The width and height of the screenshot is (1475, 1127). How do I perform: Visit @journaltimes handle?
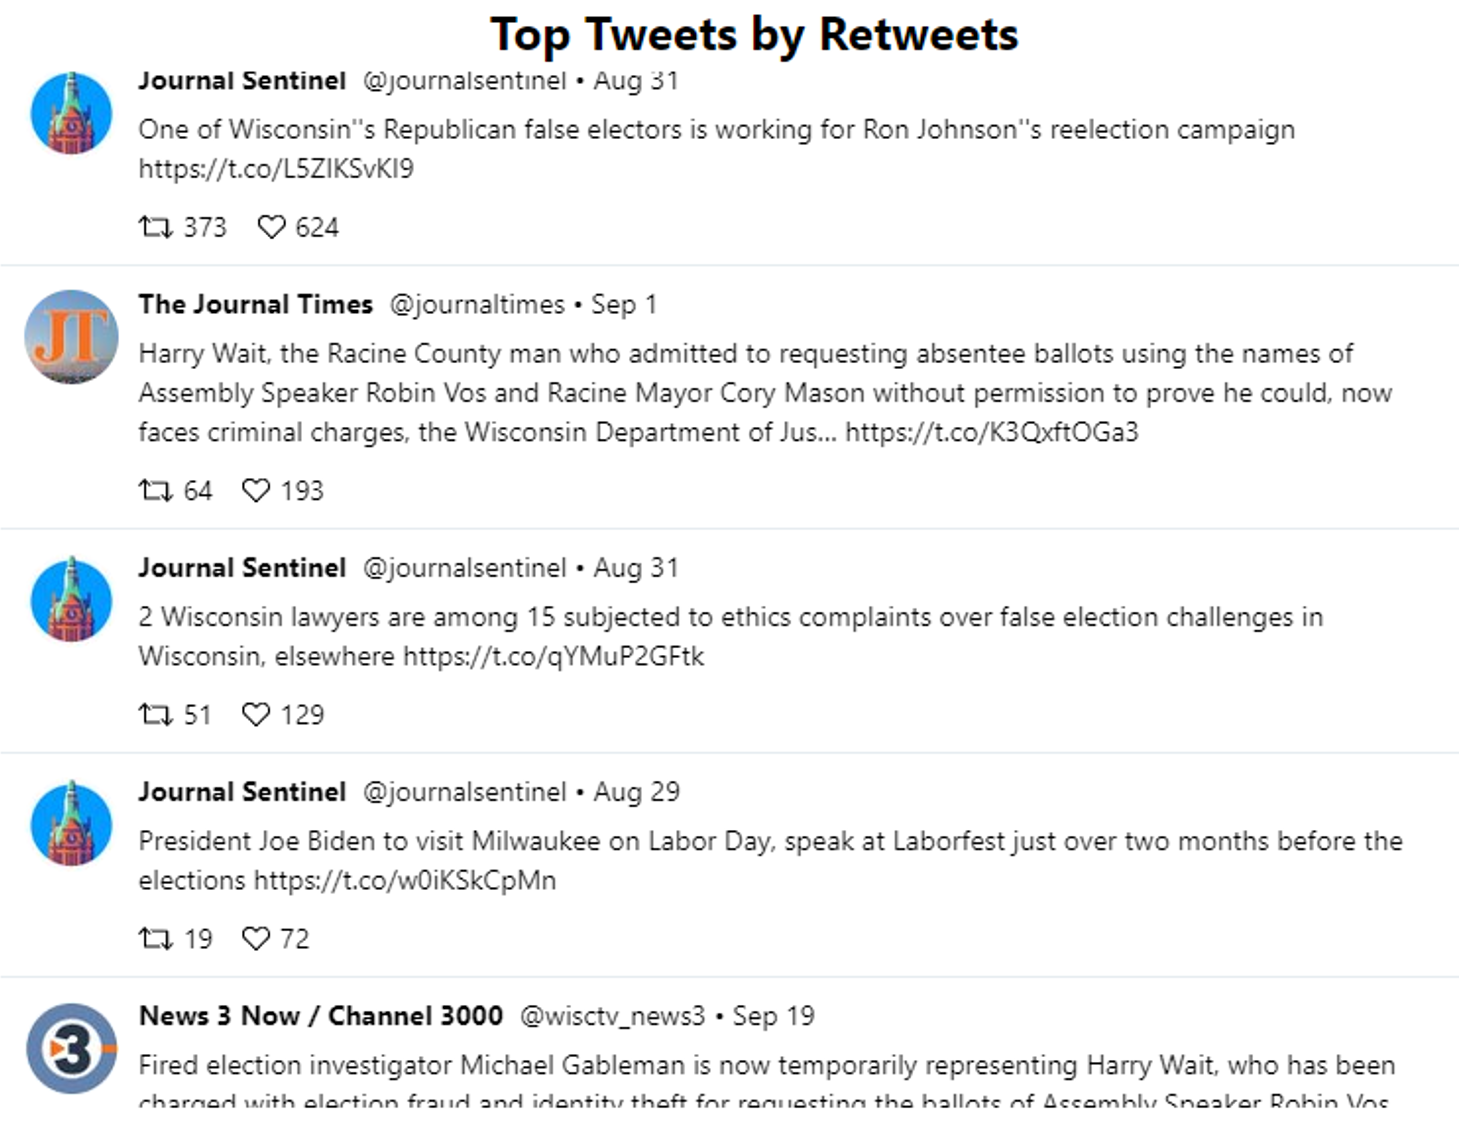(477, 305)
